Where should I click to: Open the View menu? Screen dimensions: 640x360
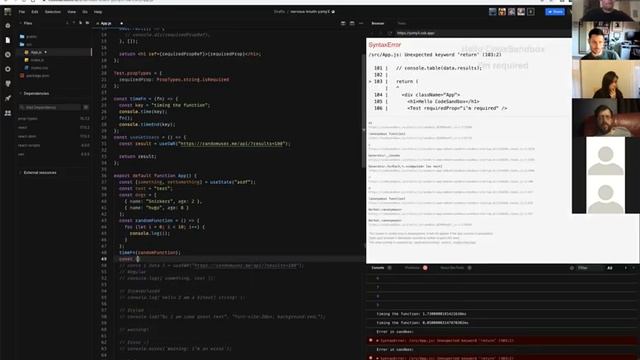pos(71,12)
